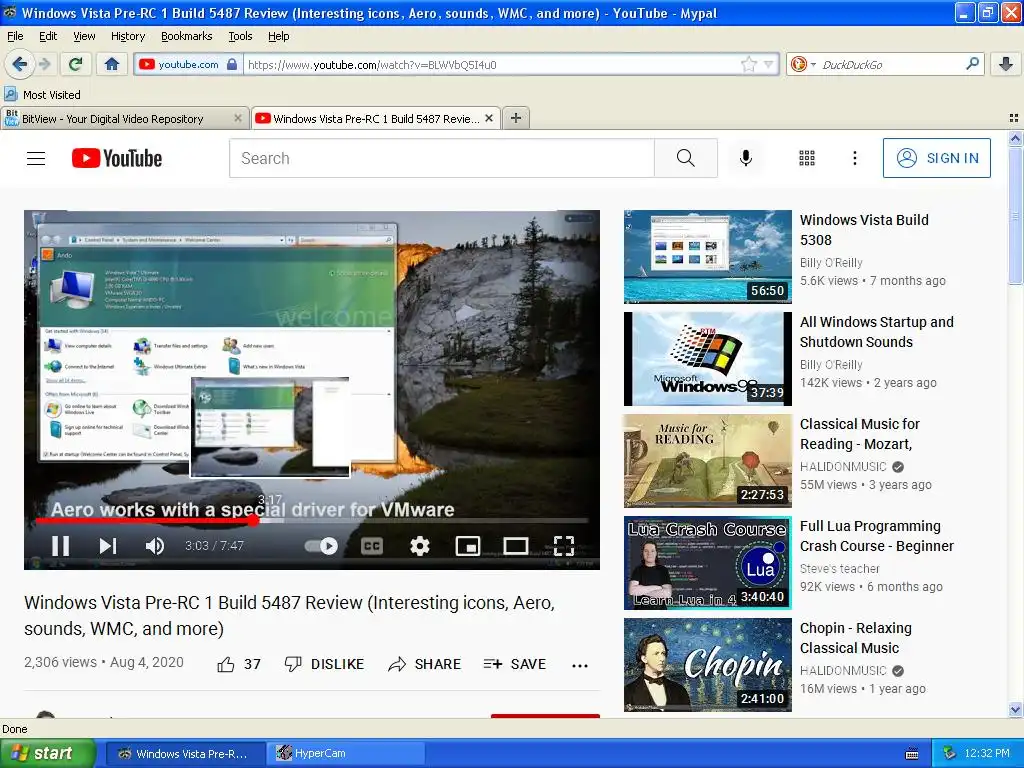
Task: Open All Windows Startup Sounds thumbnail
Action: click(x=707, y=359)
